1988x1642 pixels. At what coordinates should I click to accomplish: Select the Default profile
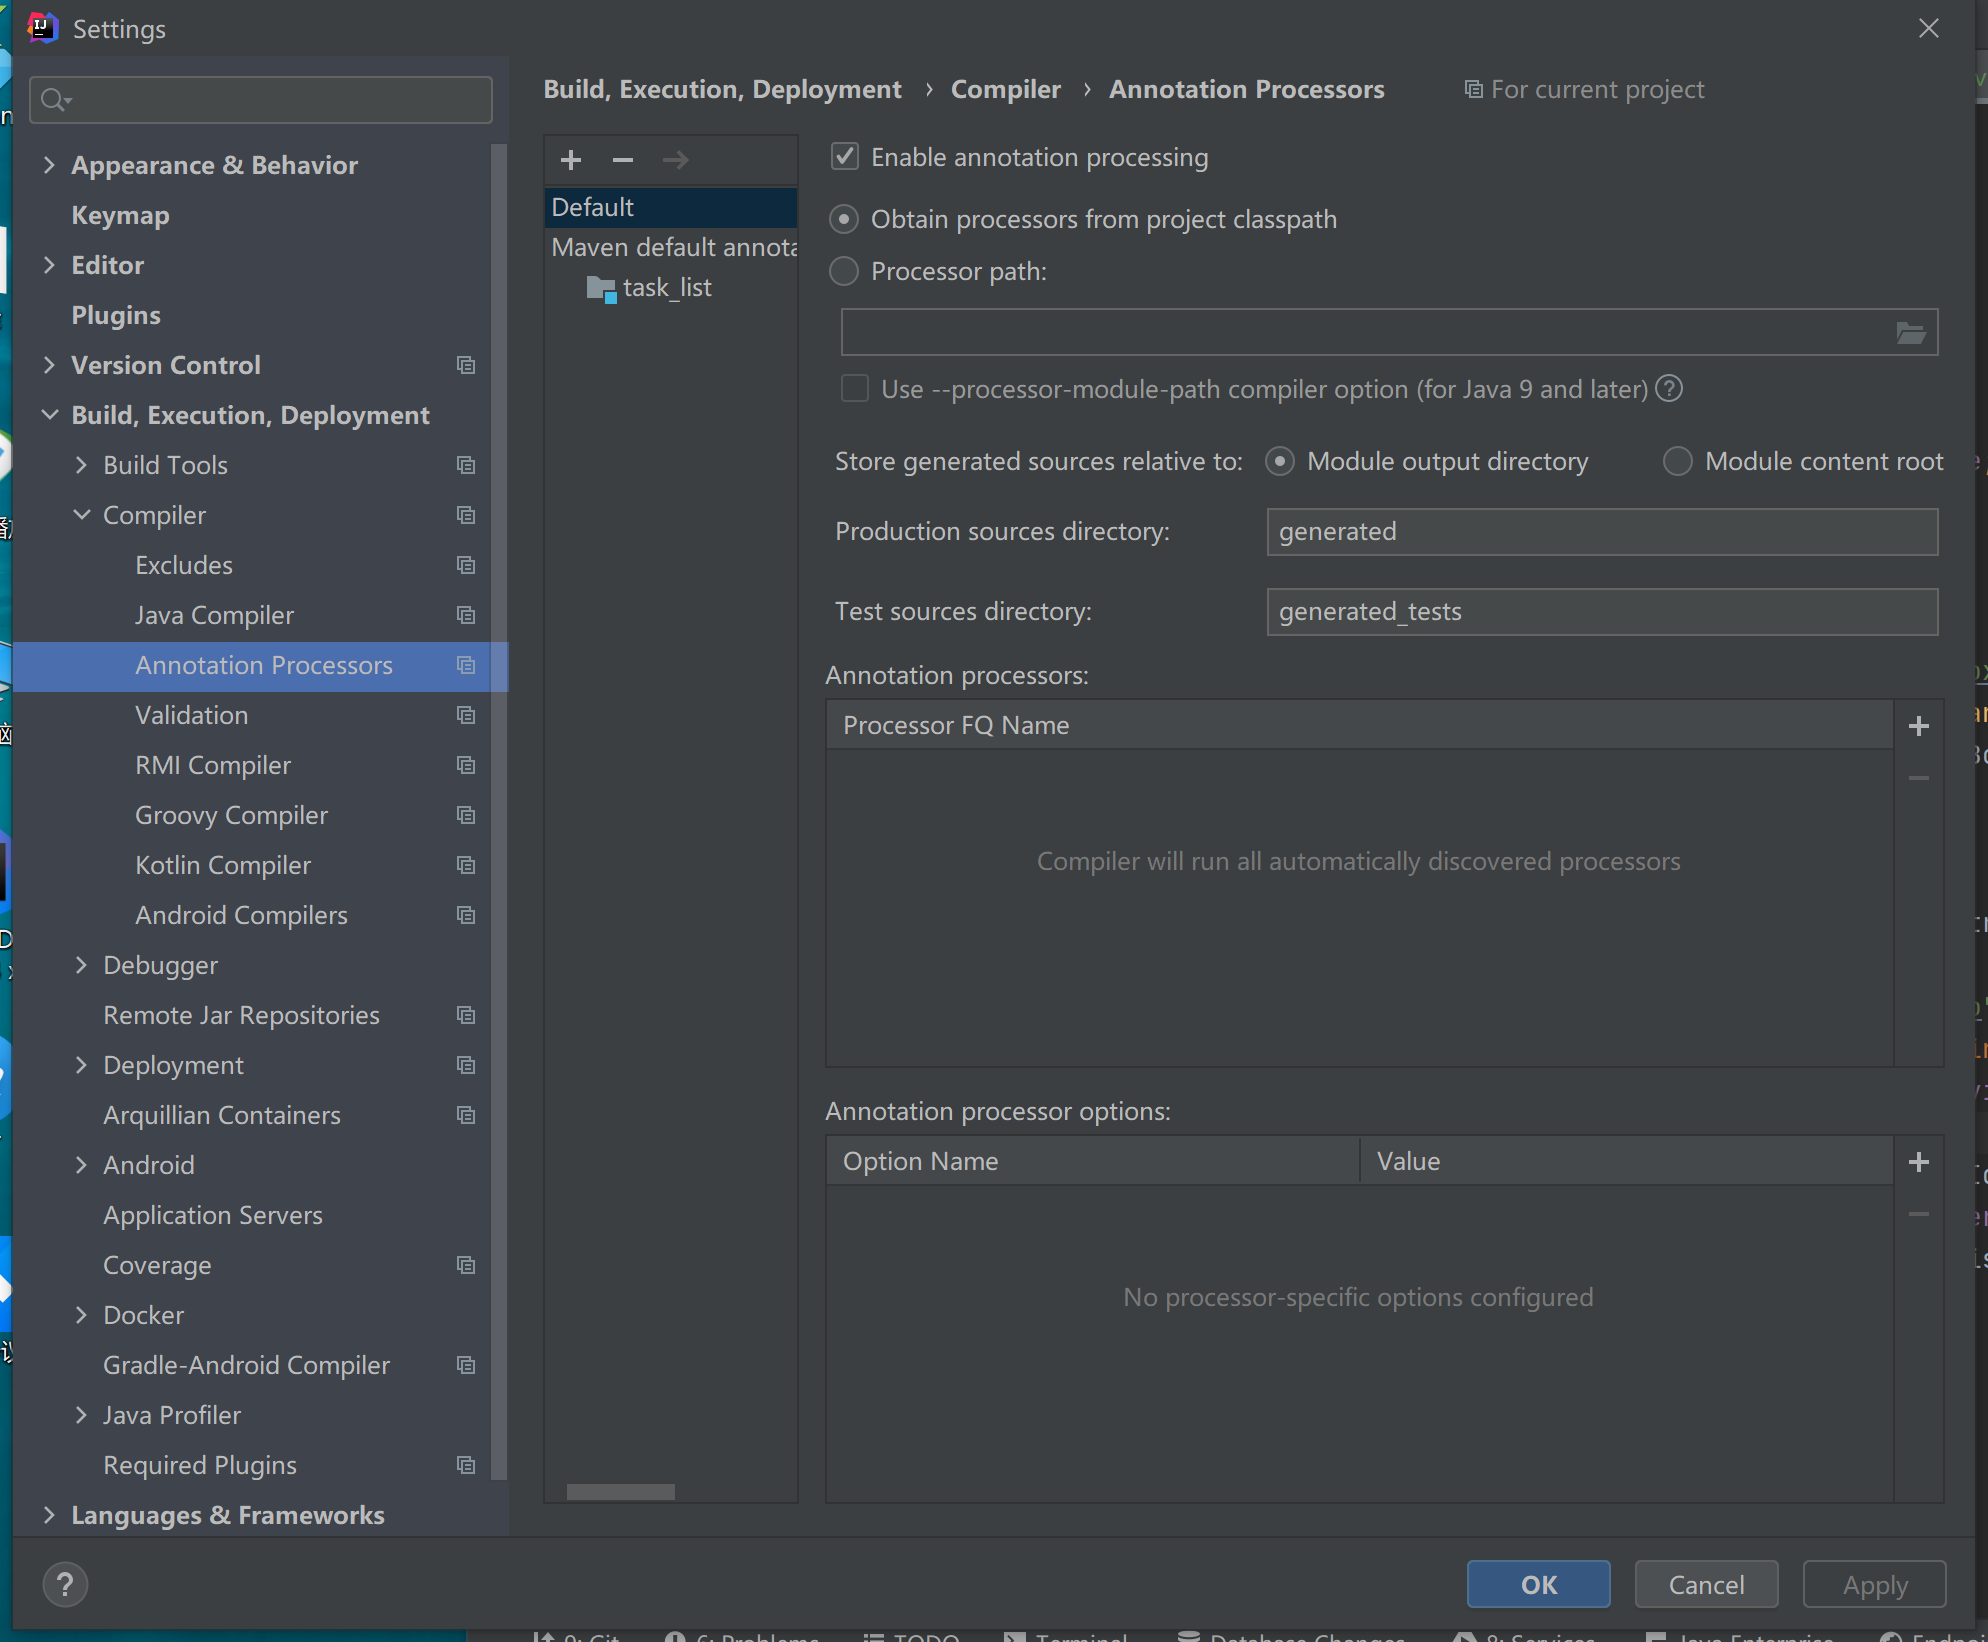[x=671, y=207]
